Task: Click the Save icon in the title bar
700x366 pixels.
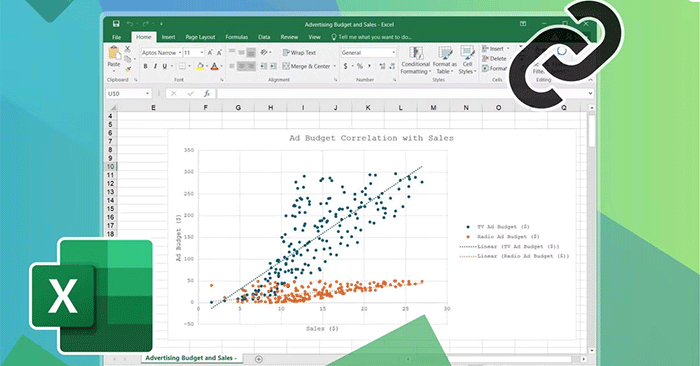Action: [x=116, y=24]
